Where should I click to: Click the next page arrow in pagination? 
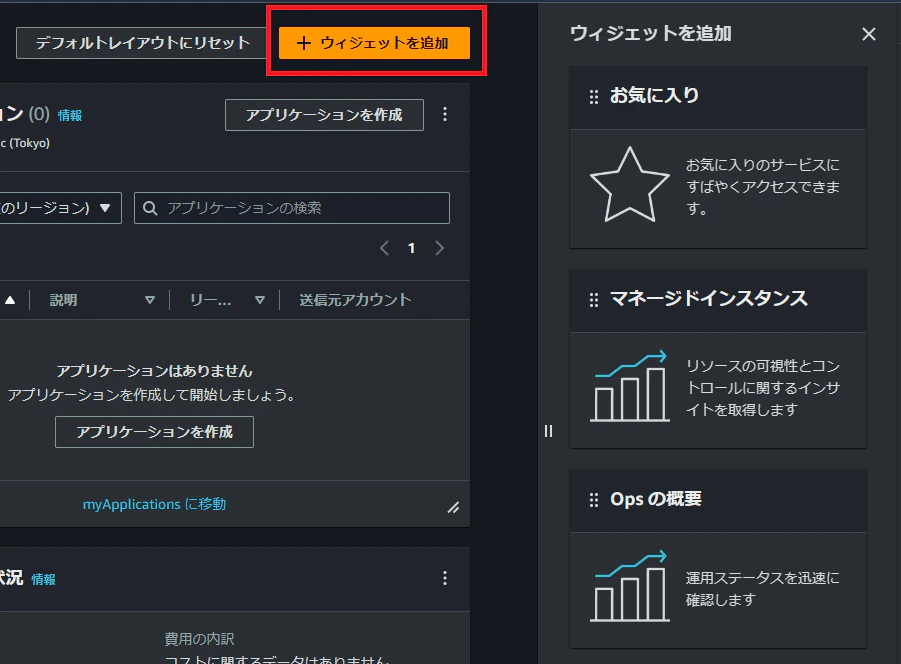coord(439,248)
